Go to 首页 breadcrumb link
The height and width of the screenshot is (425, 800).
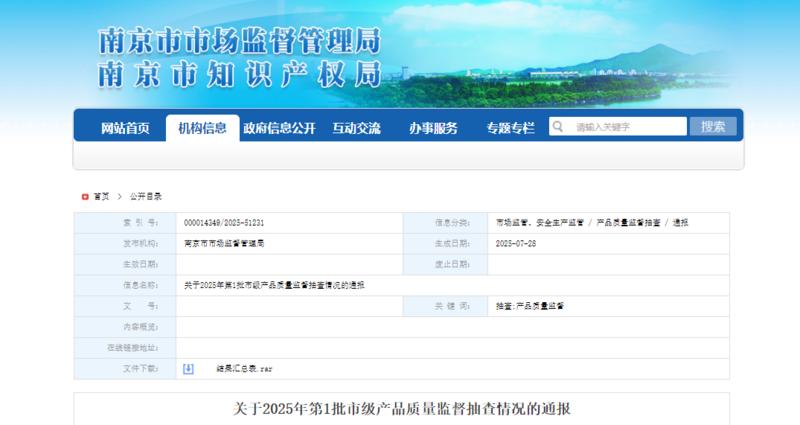pos(101,196)
